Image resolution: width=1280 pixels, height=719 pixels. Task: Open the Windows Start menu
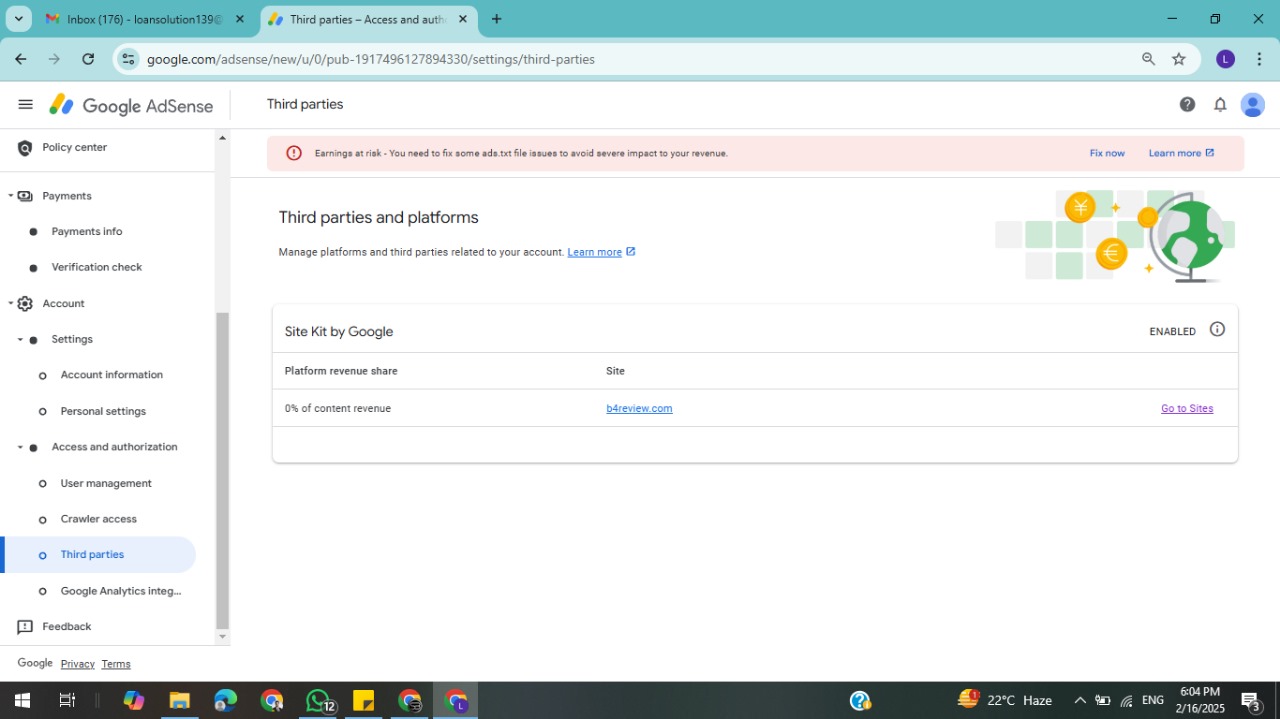coord(22,700)
